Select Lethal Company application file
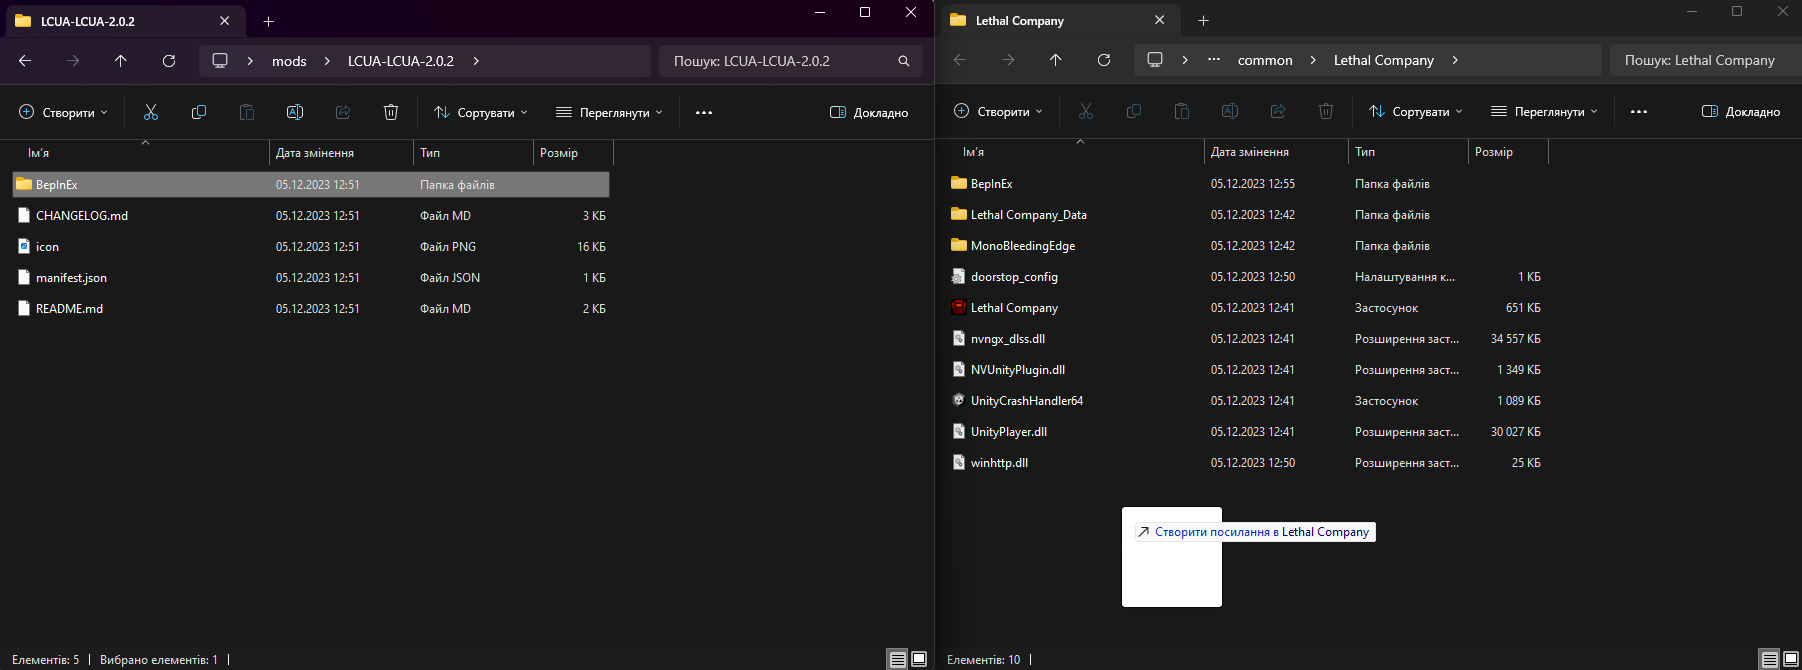Screen dimensions: 1802x670 point(1246,308)
